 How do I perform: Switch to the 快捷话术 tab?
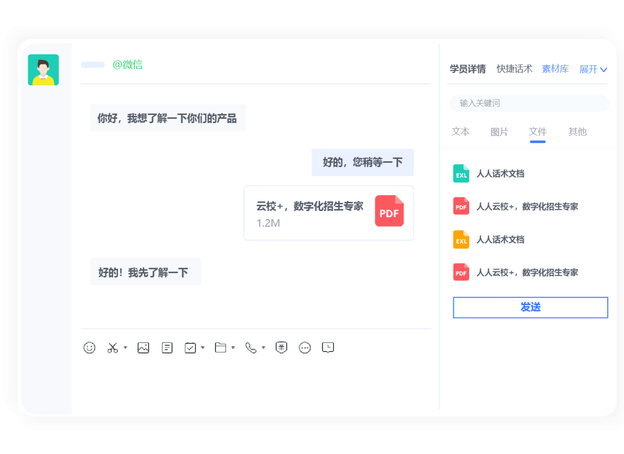514,69
